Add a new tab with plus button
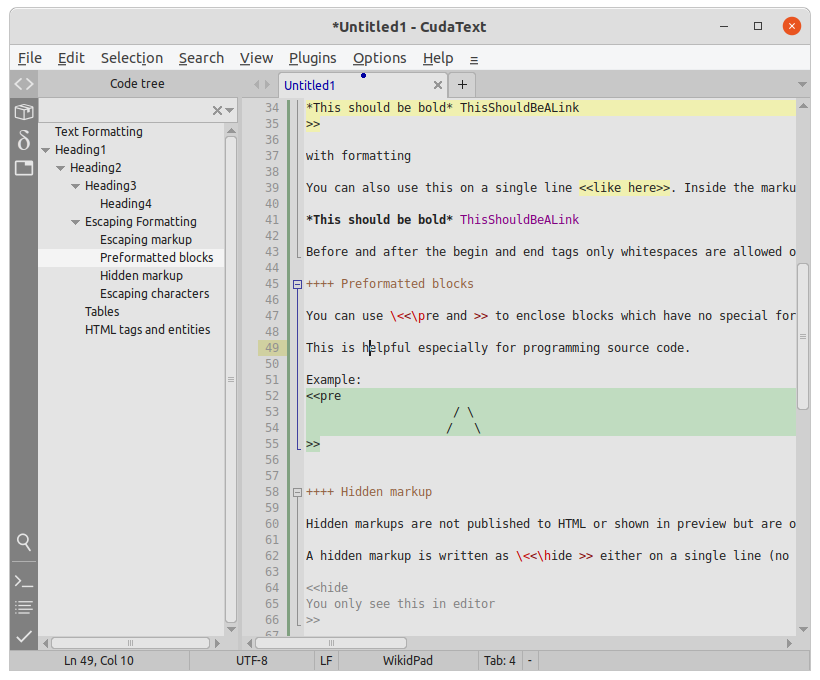The height and width of the screenshot is (680, 820). pos(462,85)
